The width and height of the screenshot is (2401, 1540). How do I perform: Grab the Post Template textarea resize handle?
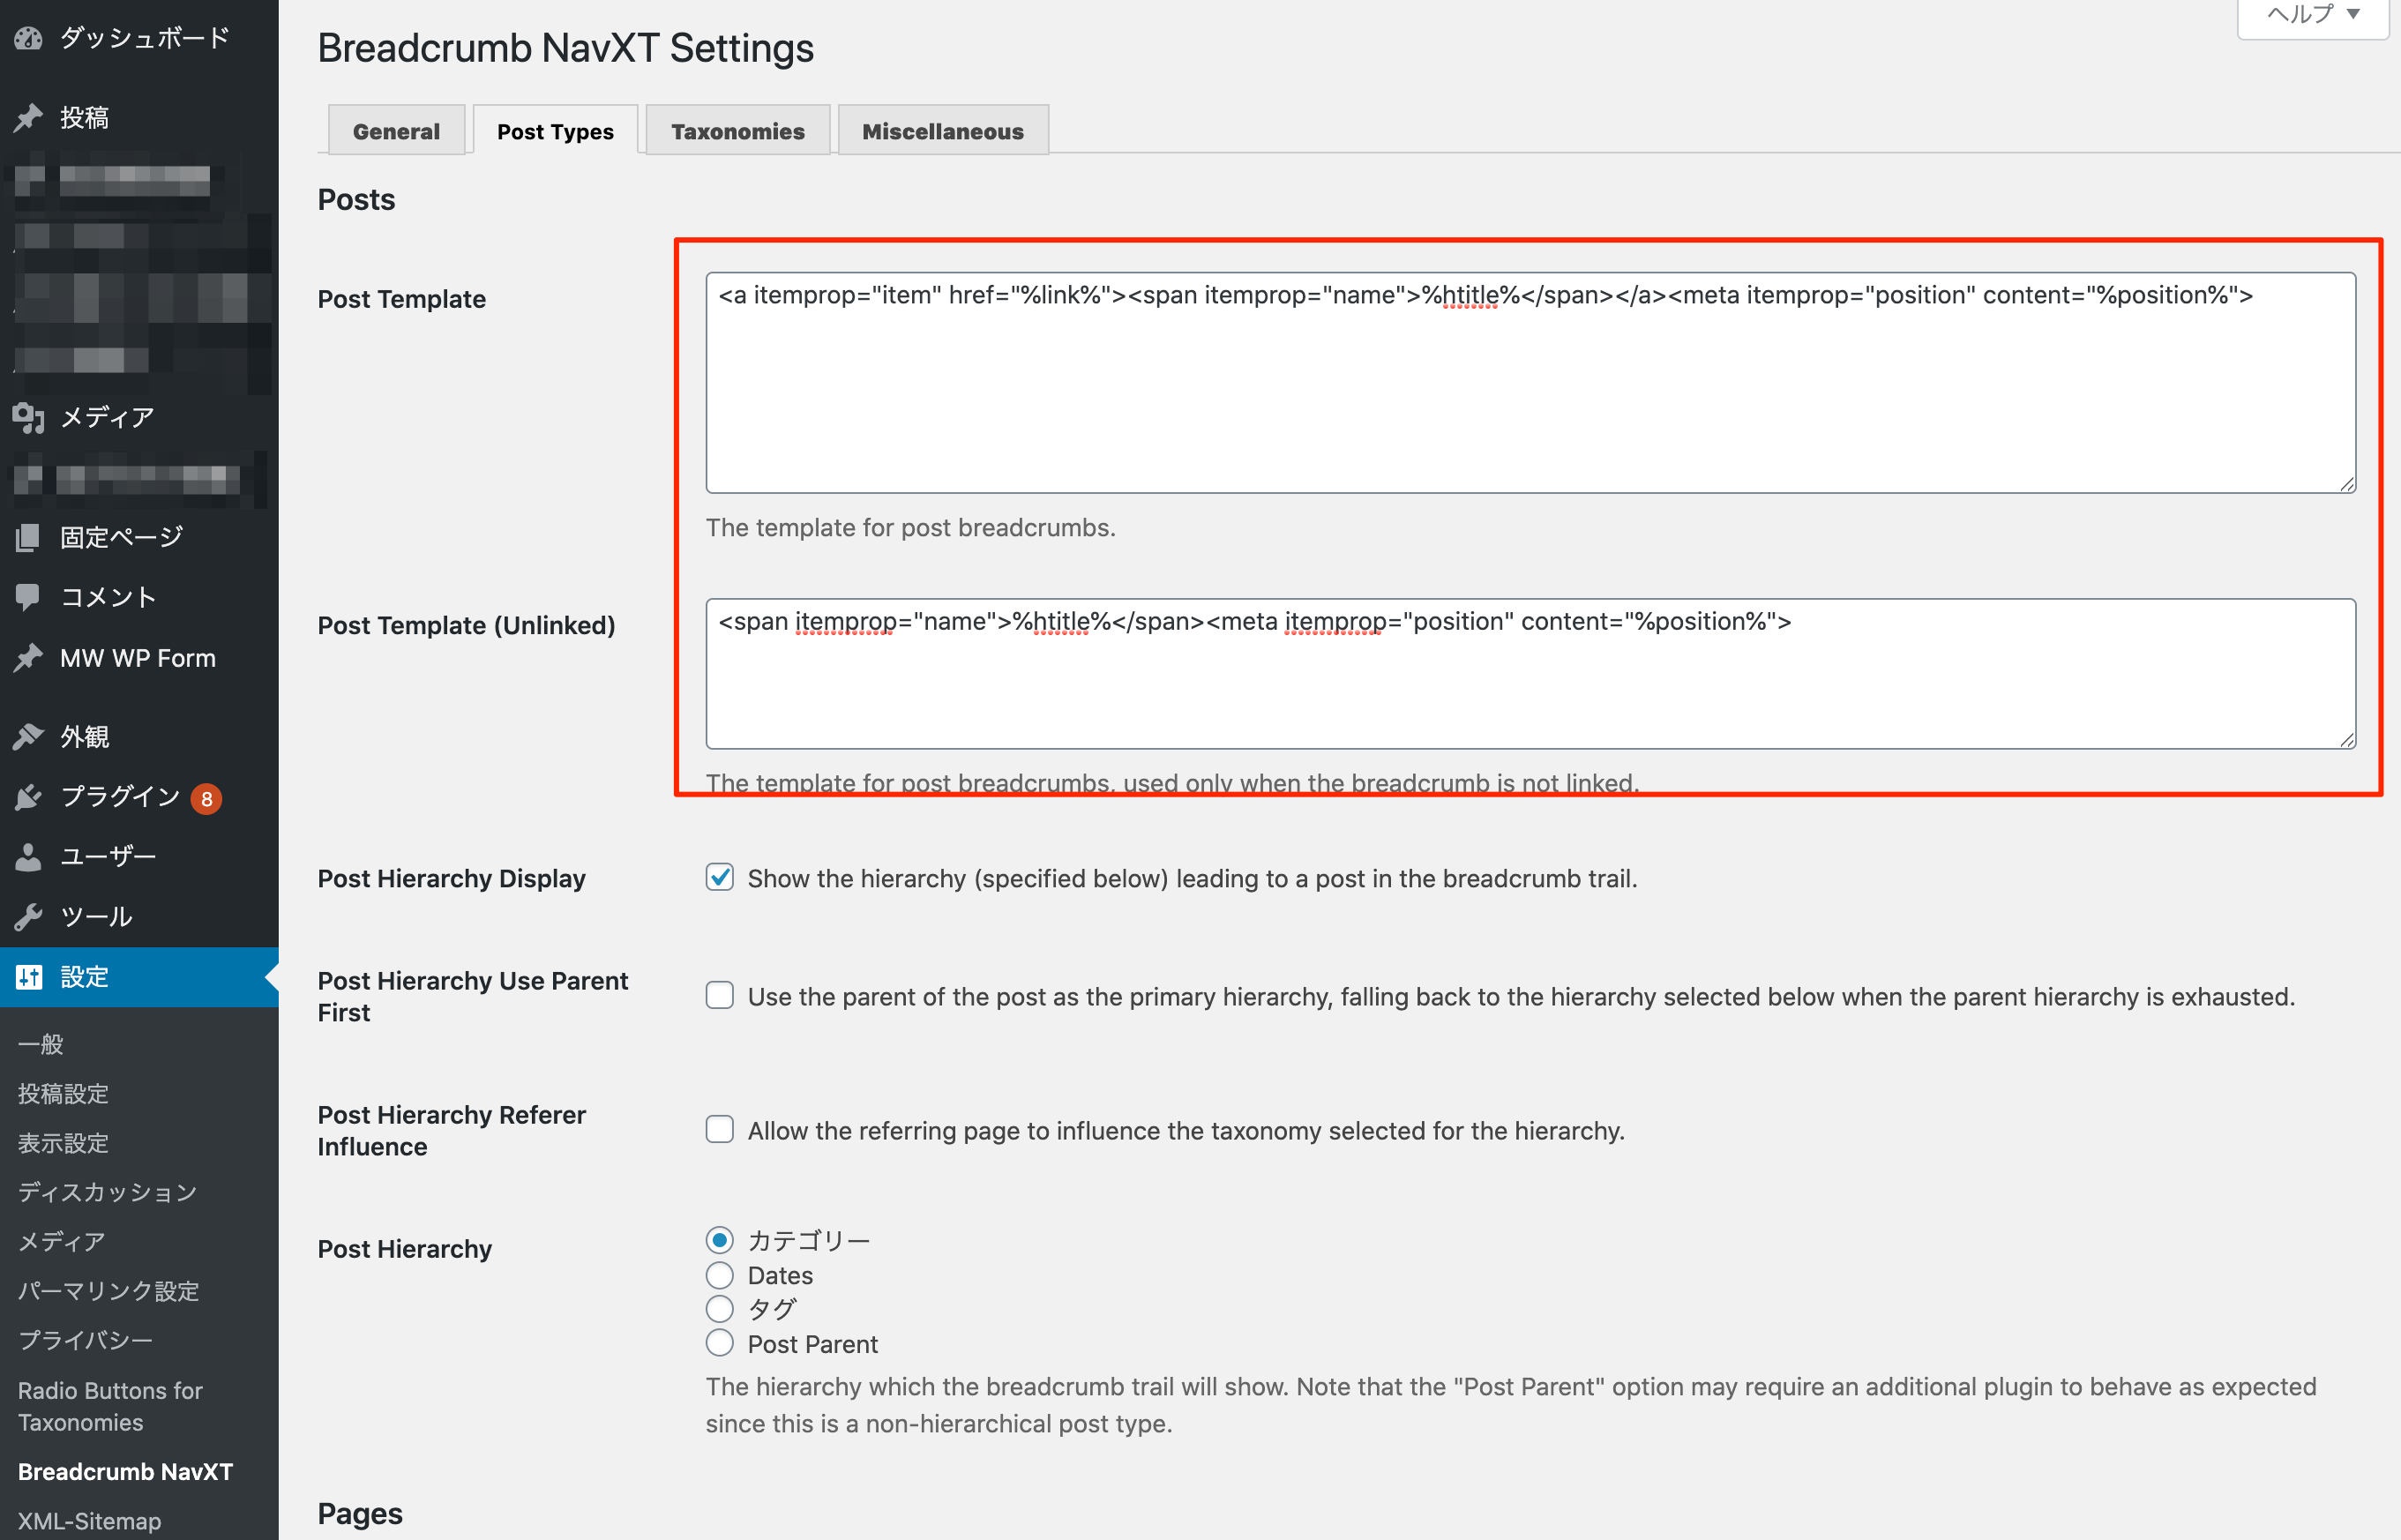[2347, 484]
